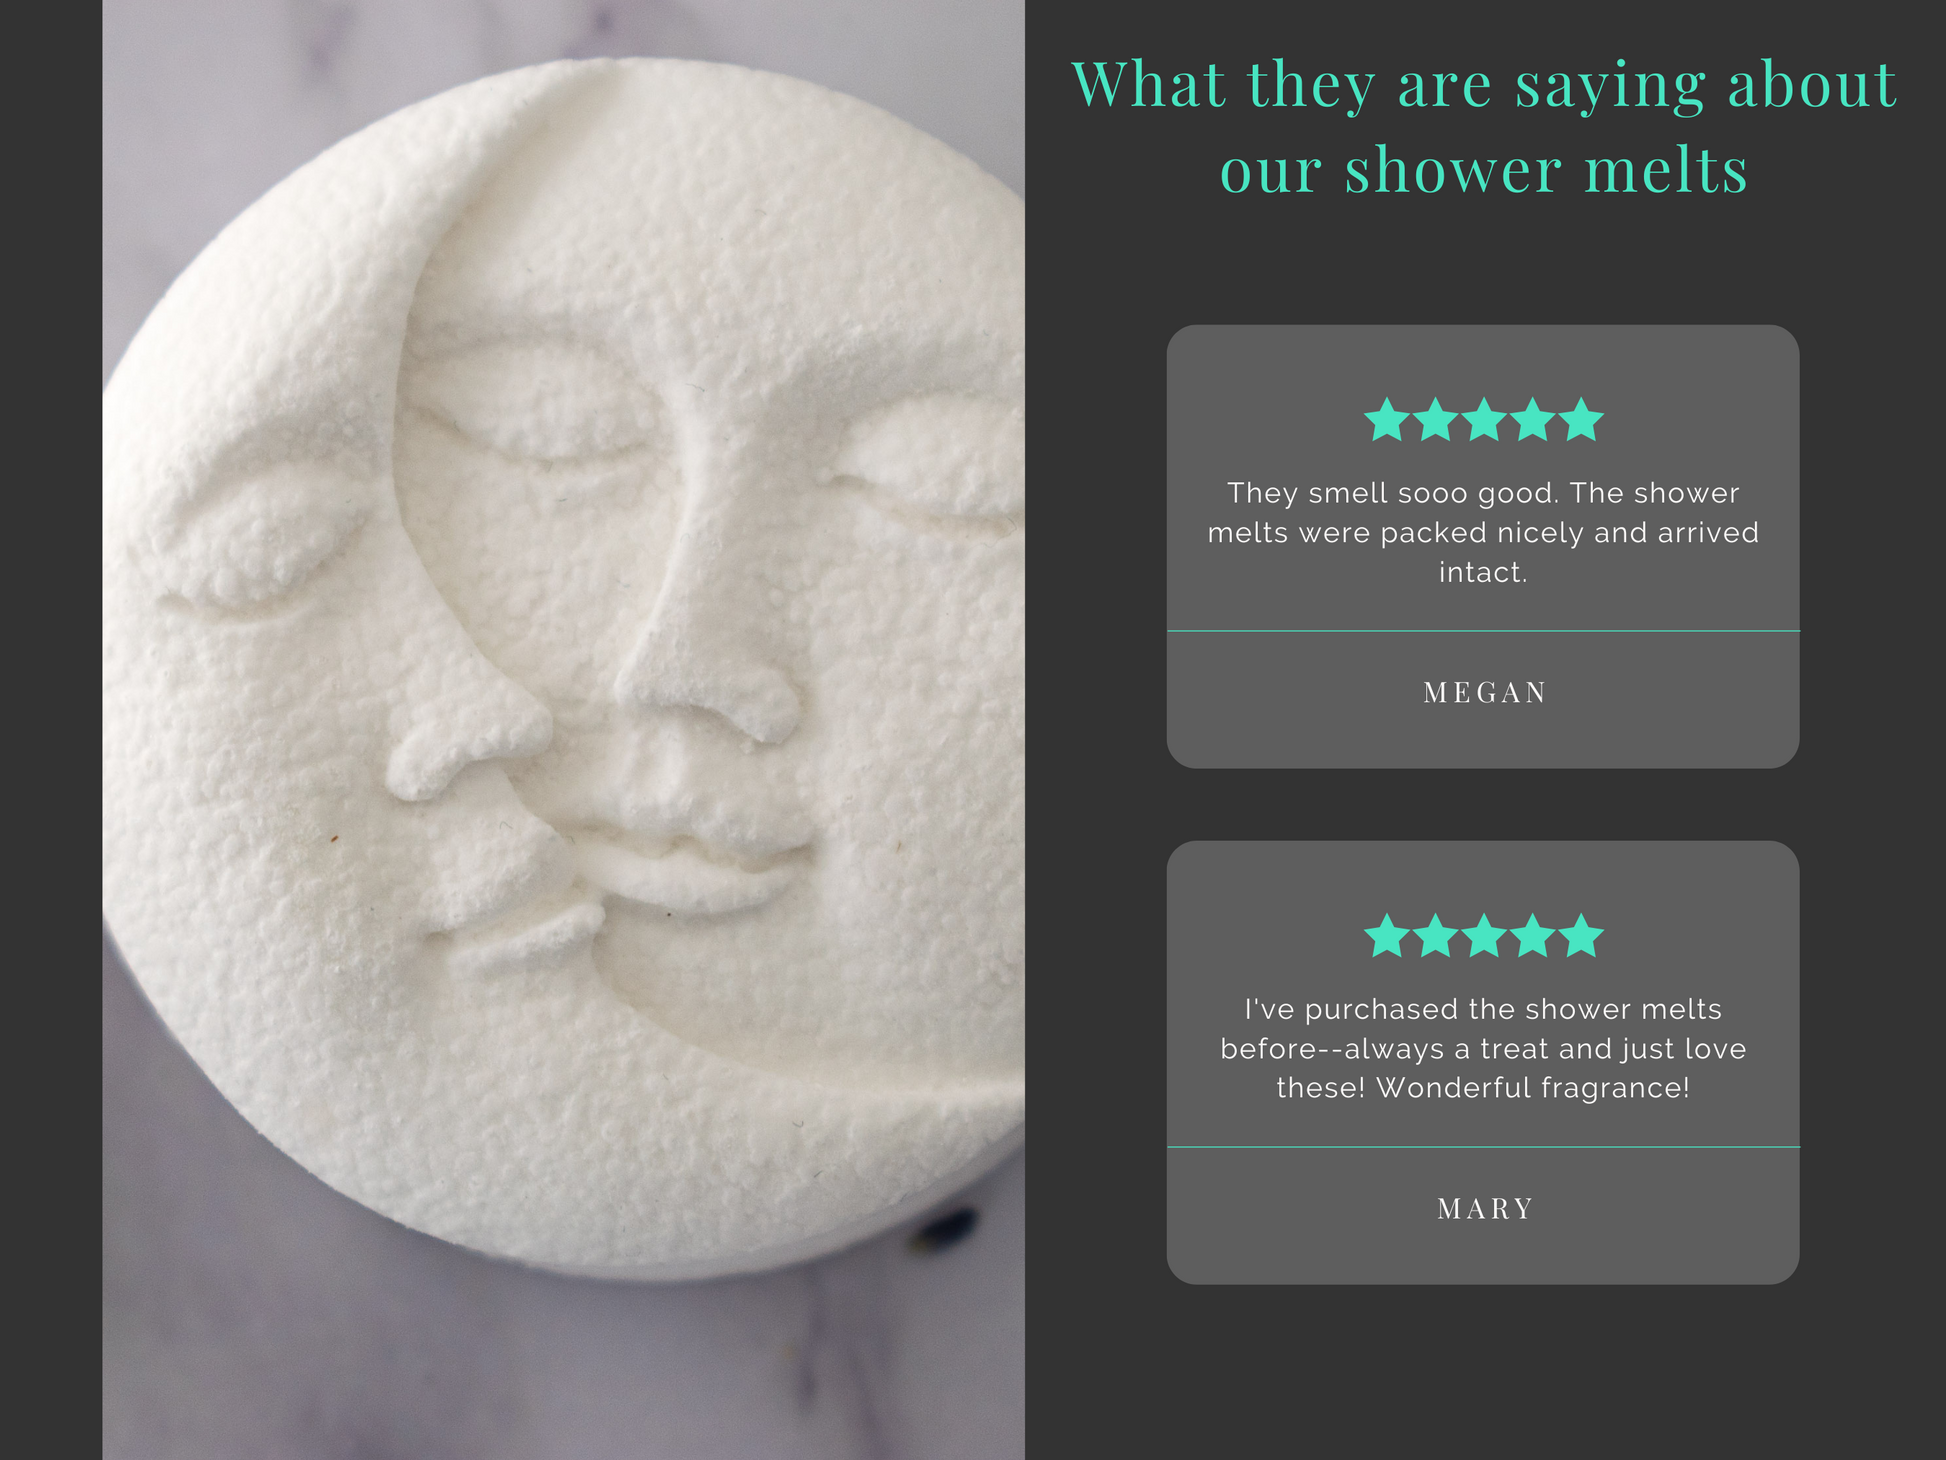Image resolution: width=1946 pixels, height=1460 pixels.
Task: Click the last star in Mary's rating
Action: (1581, 936)
